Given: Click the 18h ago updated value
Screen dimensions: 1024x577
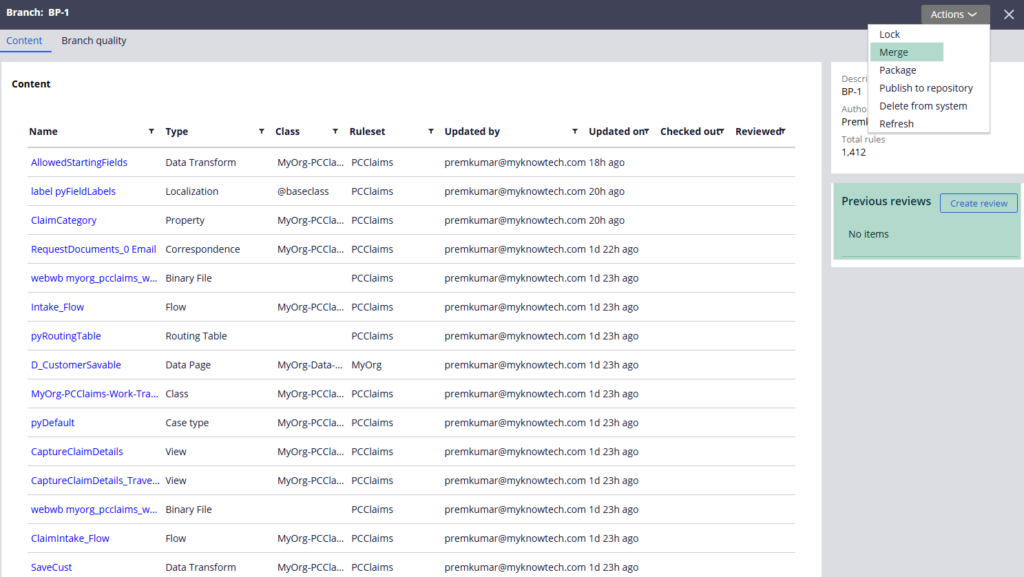Looking at the screenshot, I should pos(607,163).
